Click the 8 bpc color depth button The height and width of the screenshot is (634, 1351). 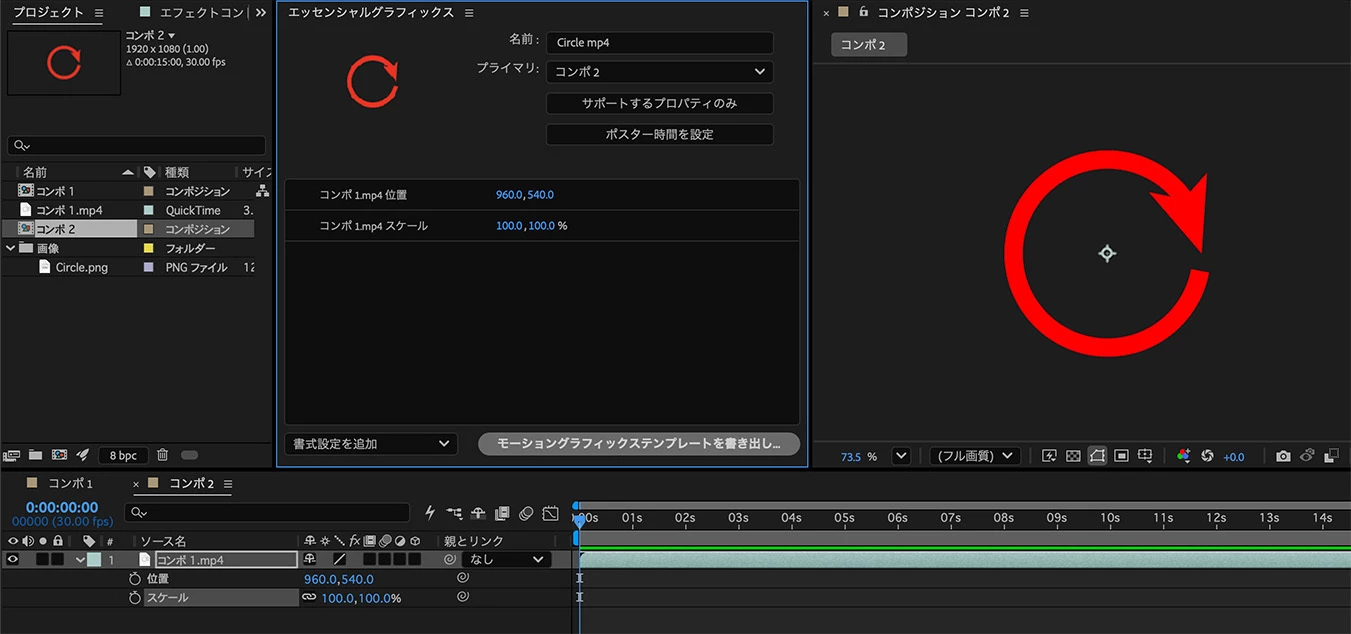(123, 455)
